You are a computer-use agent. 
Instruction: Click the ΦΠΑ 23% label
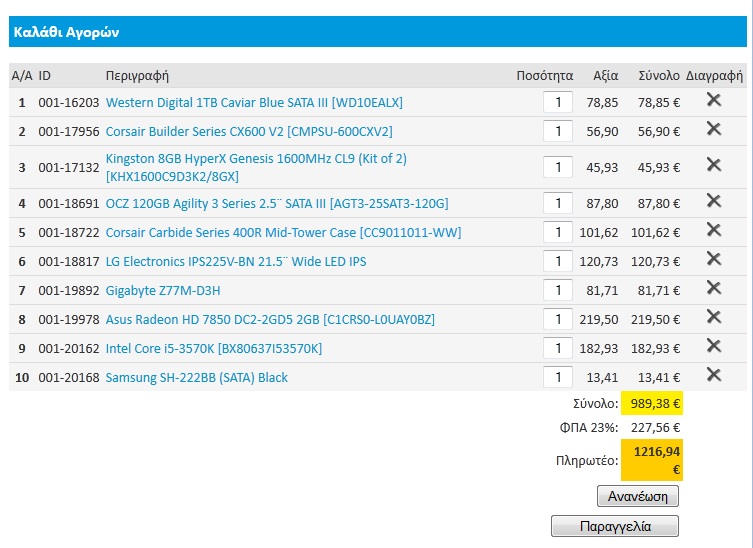coord(589,427)
